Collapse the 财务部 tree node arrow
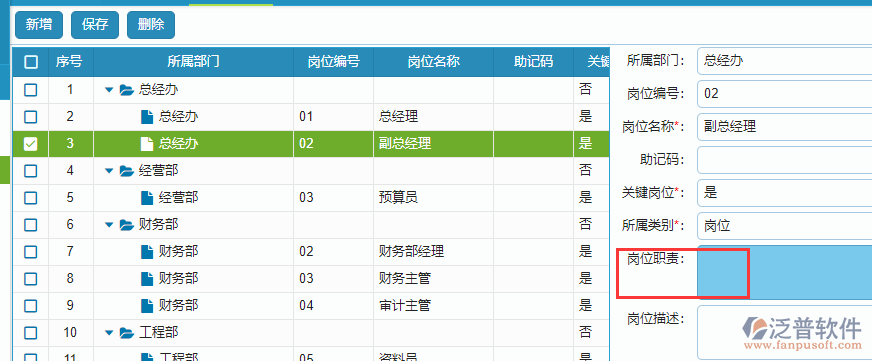 (109, 225)
